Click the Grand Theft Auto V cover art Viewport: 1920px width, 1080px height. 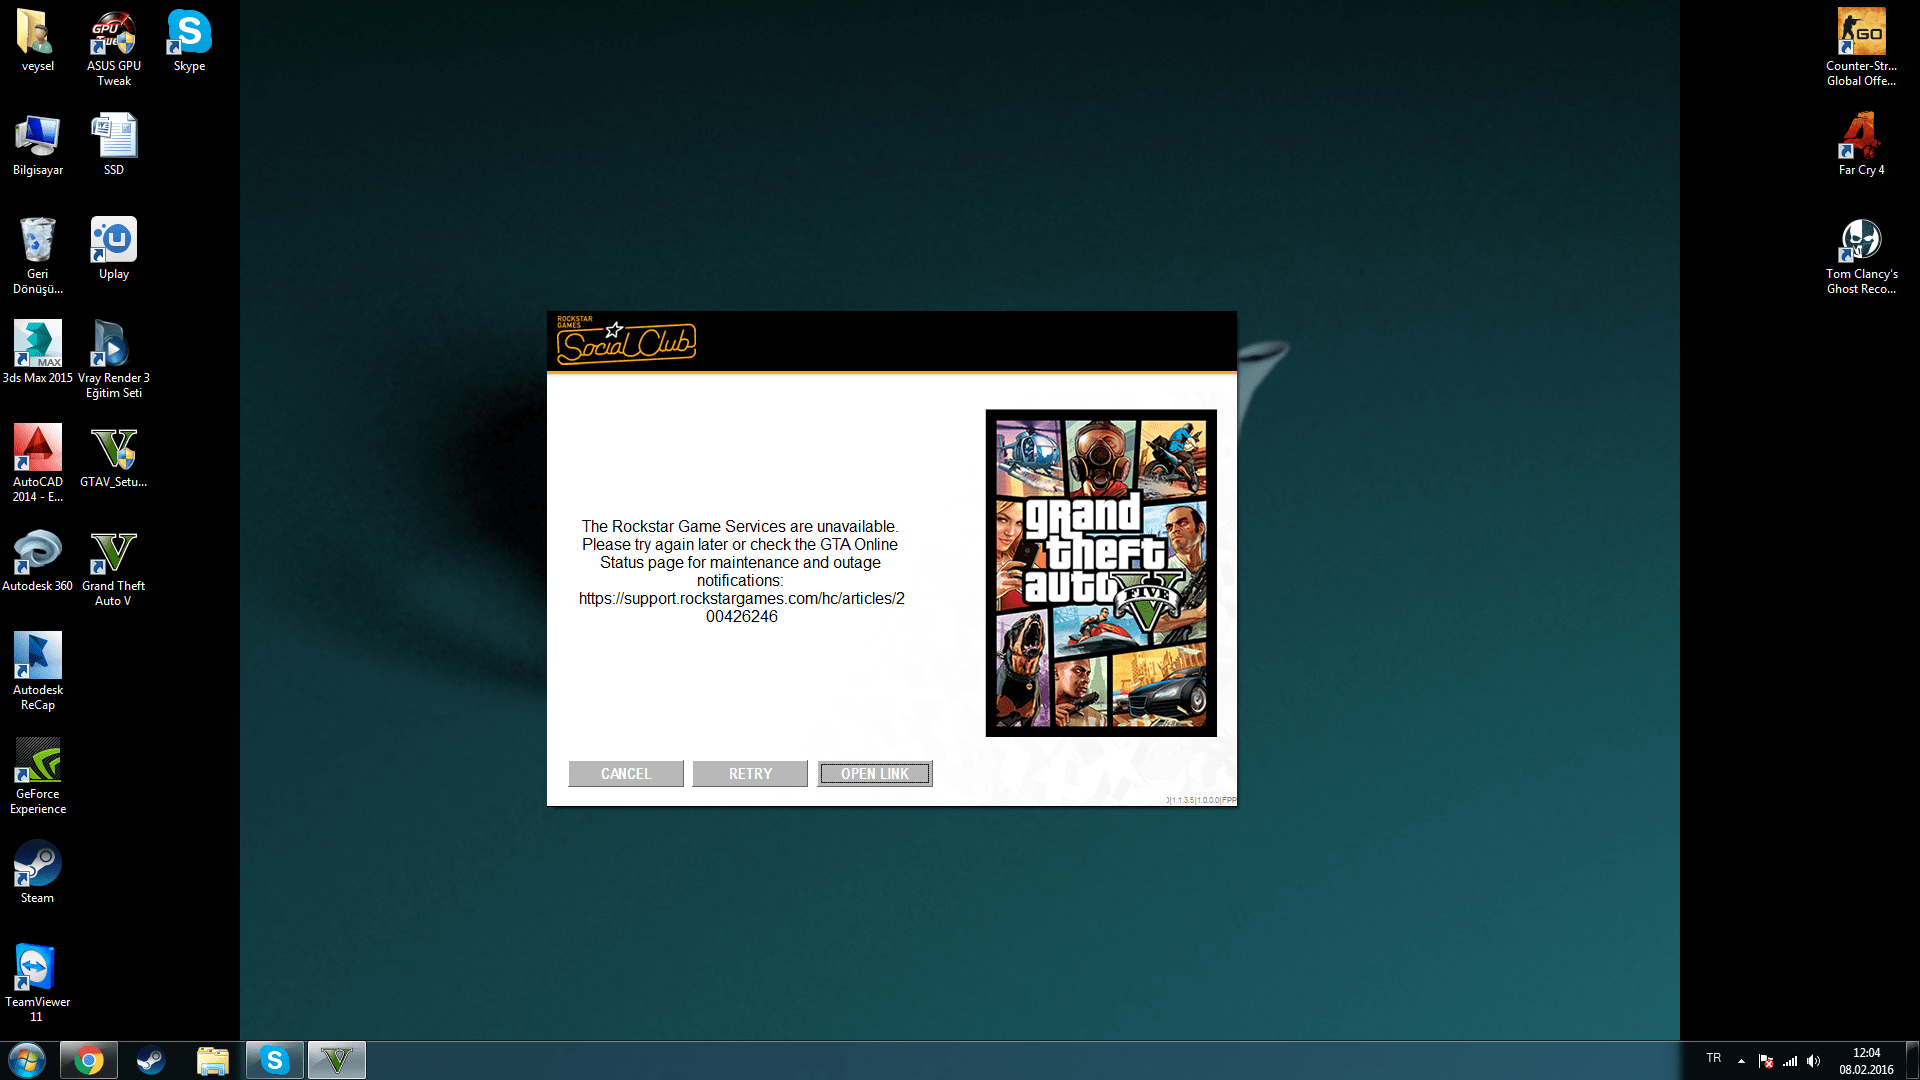point(1101,573)
